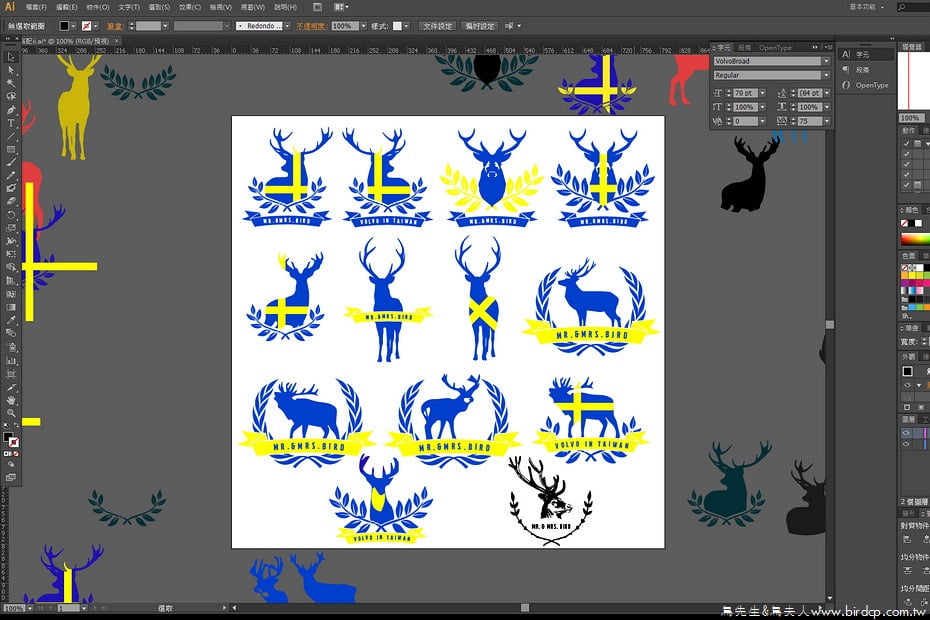
Task: Click the canvas vertical scrollbar thumb
Action: tap(830, 325)
